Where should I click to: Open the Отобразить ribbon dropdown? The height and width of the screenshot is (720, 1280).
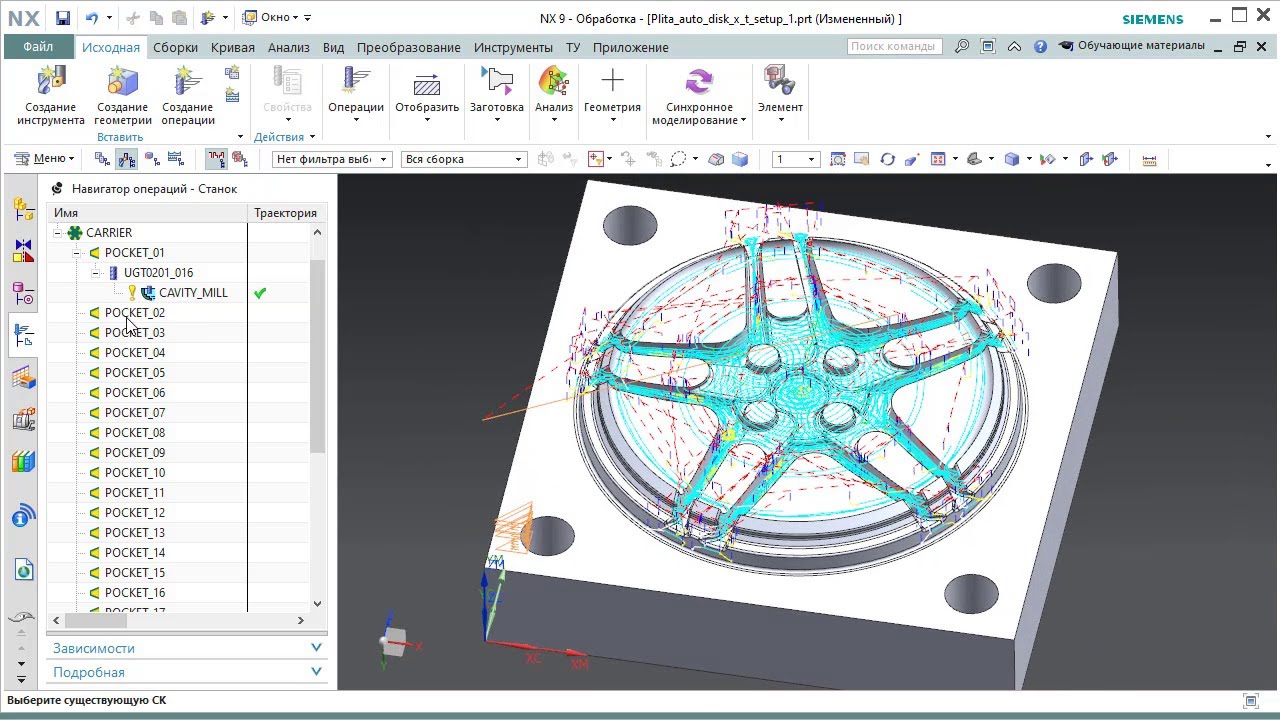click(x=427, y=96)
